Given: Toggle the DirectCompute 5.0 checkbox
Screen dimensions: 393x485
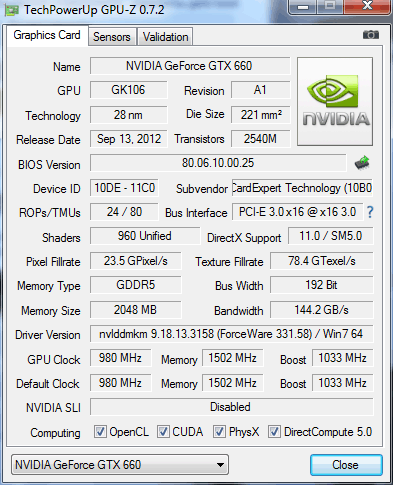Looking at the screenshot, I should (274, 432).
